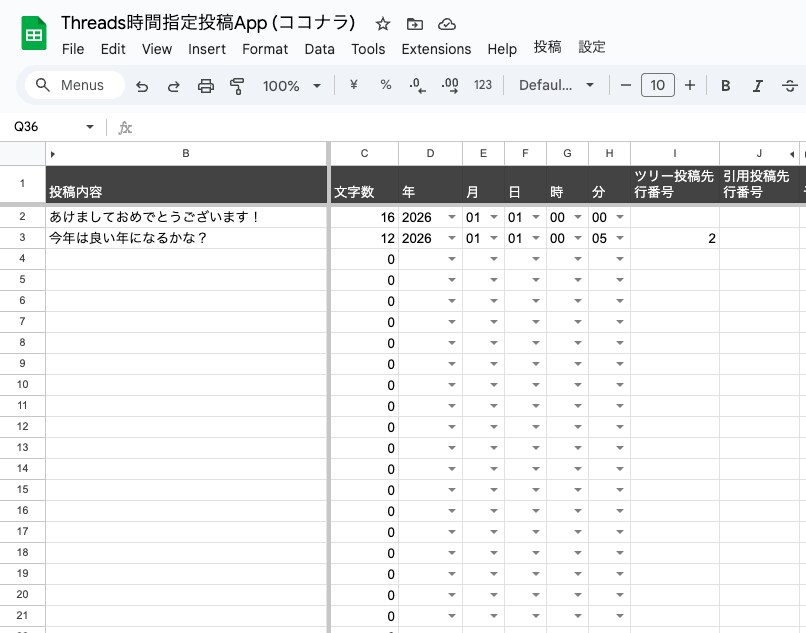Open the 投稿 custom menu
Image resolution: width=806 pixels, height=633 pixels.
(x=547, y=47)
